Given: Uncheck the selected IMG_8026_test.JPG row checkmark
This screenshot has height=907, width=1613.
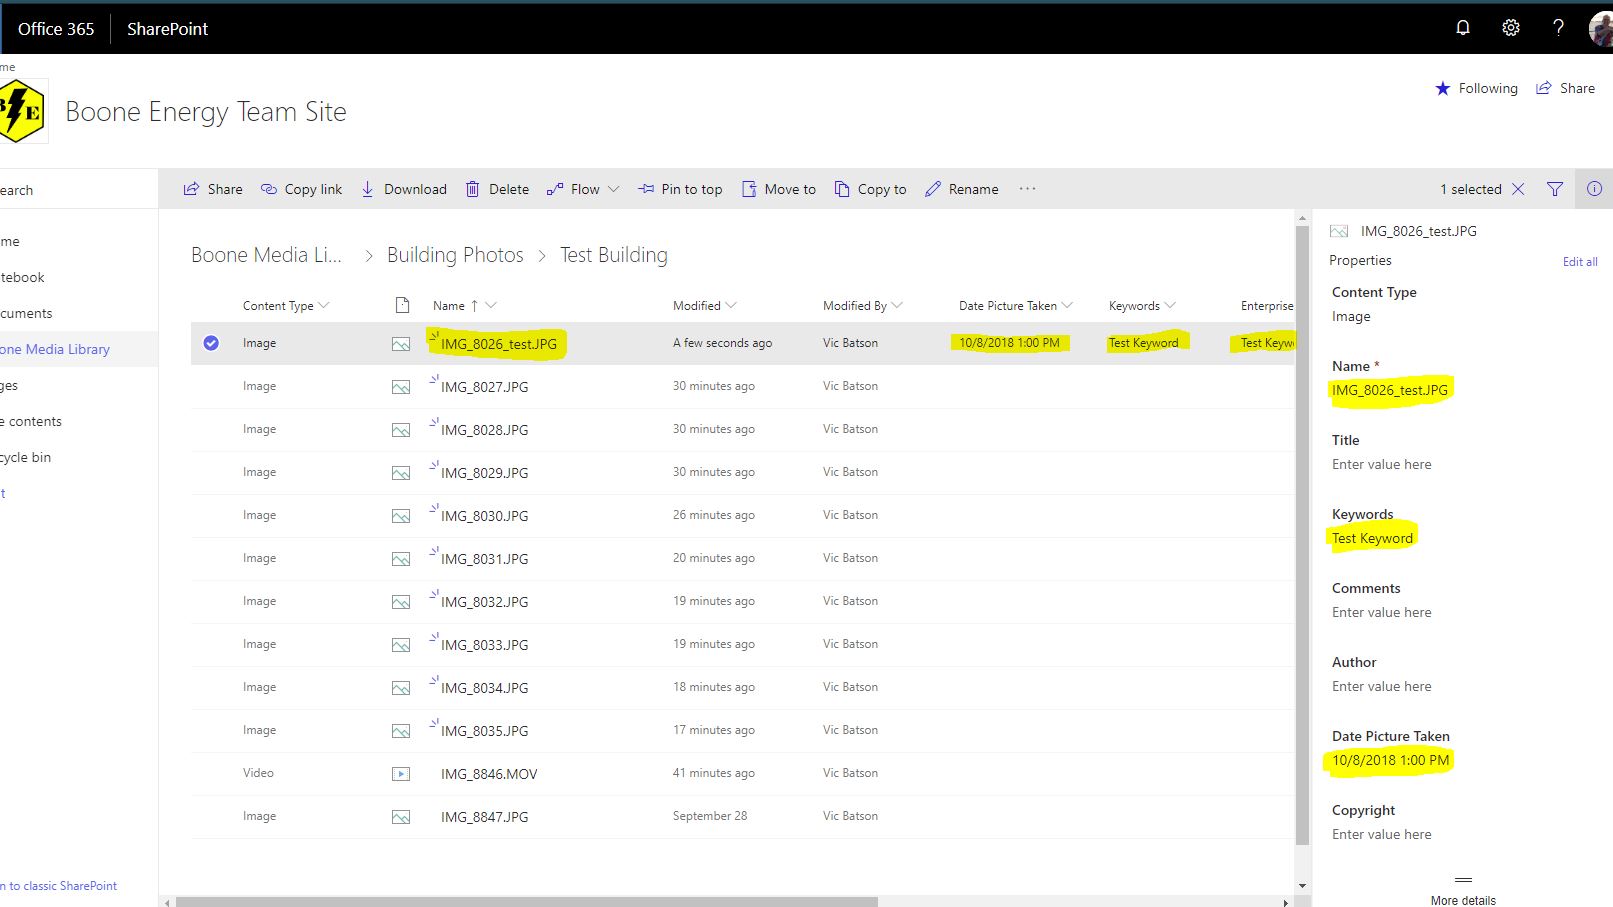Looking at the screenshot, I should (x=211, y=343).
